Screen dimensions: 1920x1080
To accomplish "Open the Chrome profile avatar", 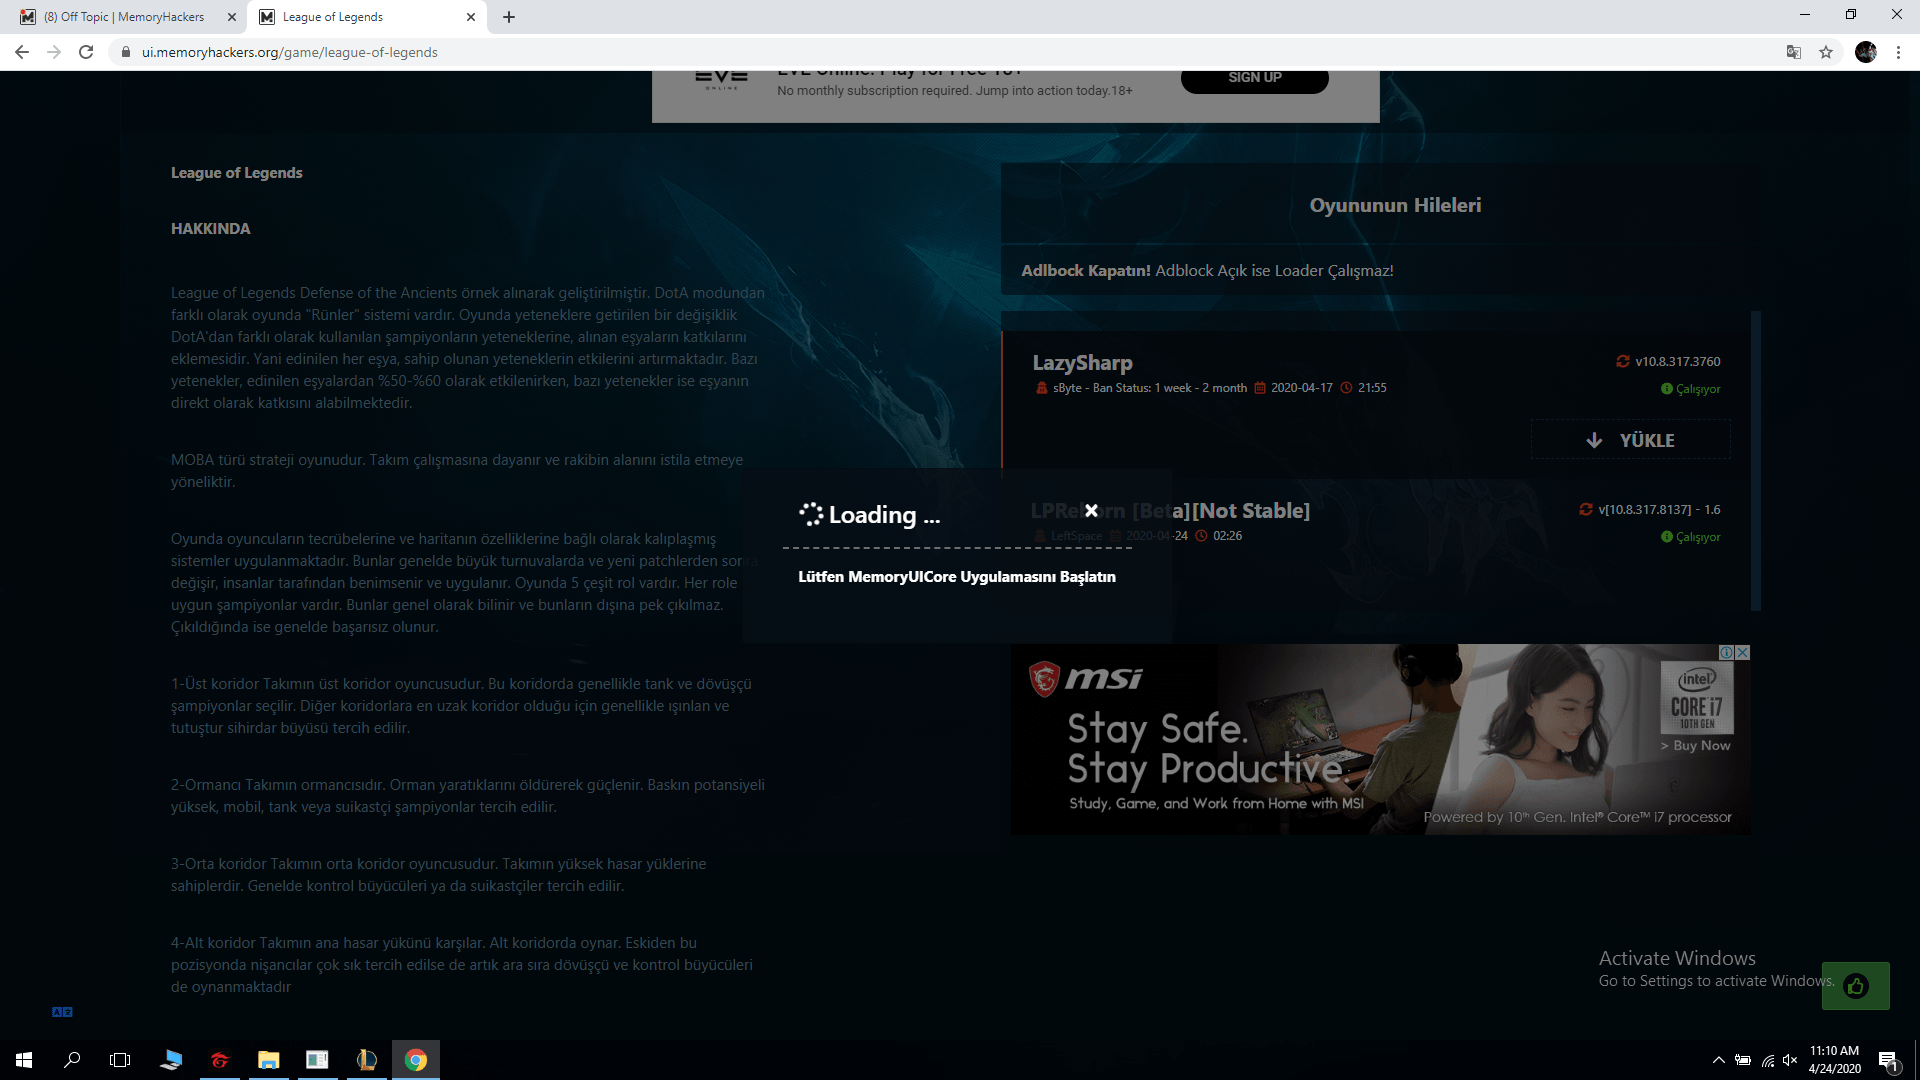I will [1866, 52].
